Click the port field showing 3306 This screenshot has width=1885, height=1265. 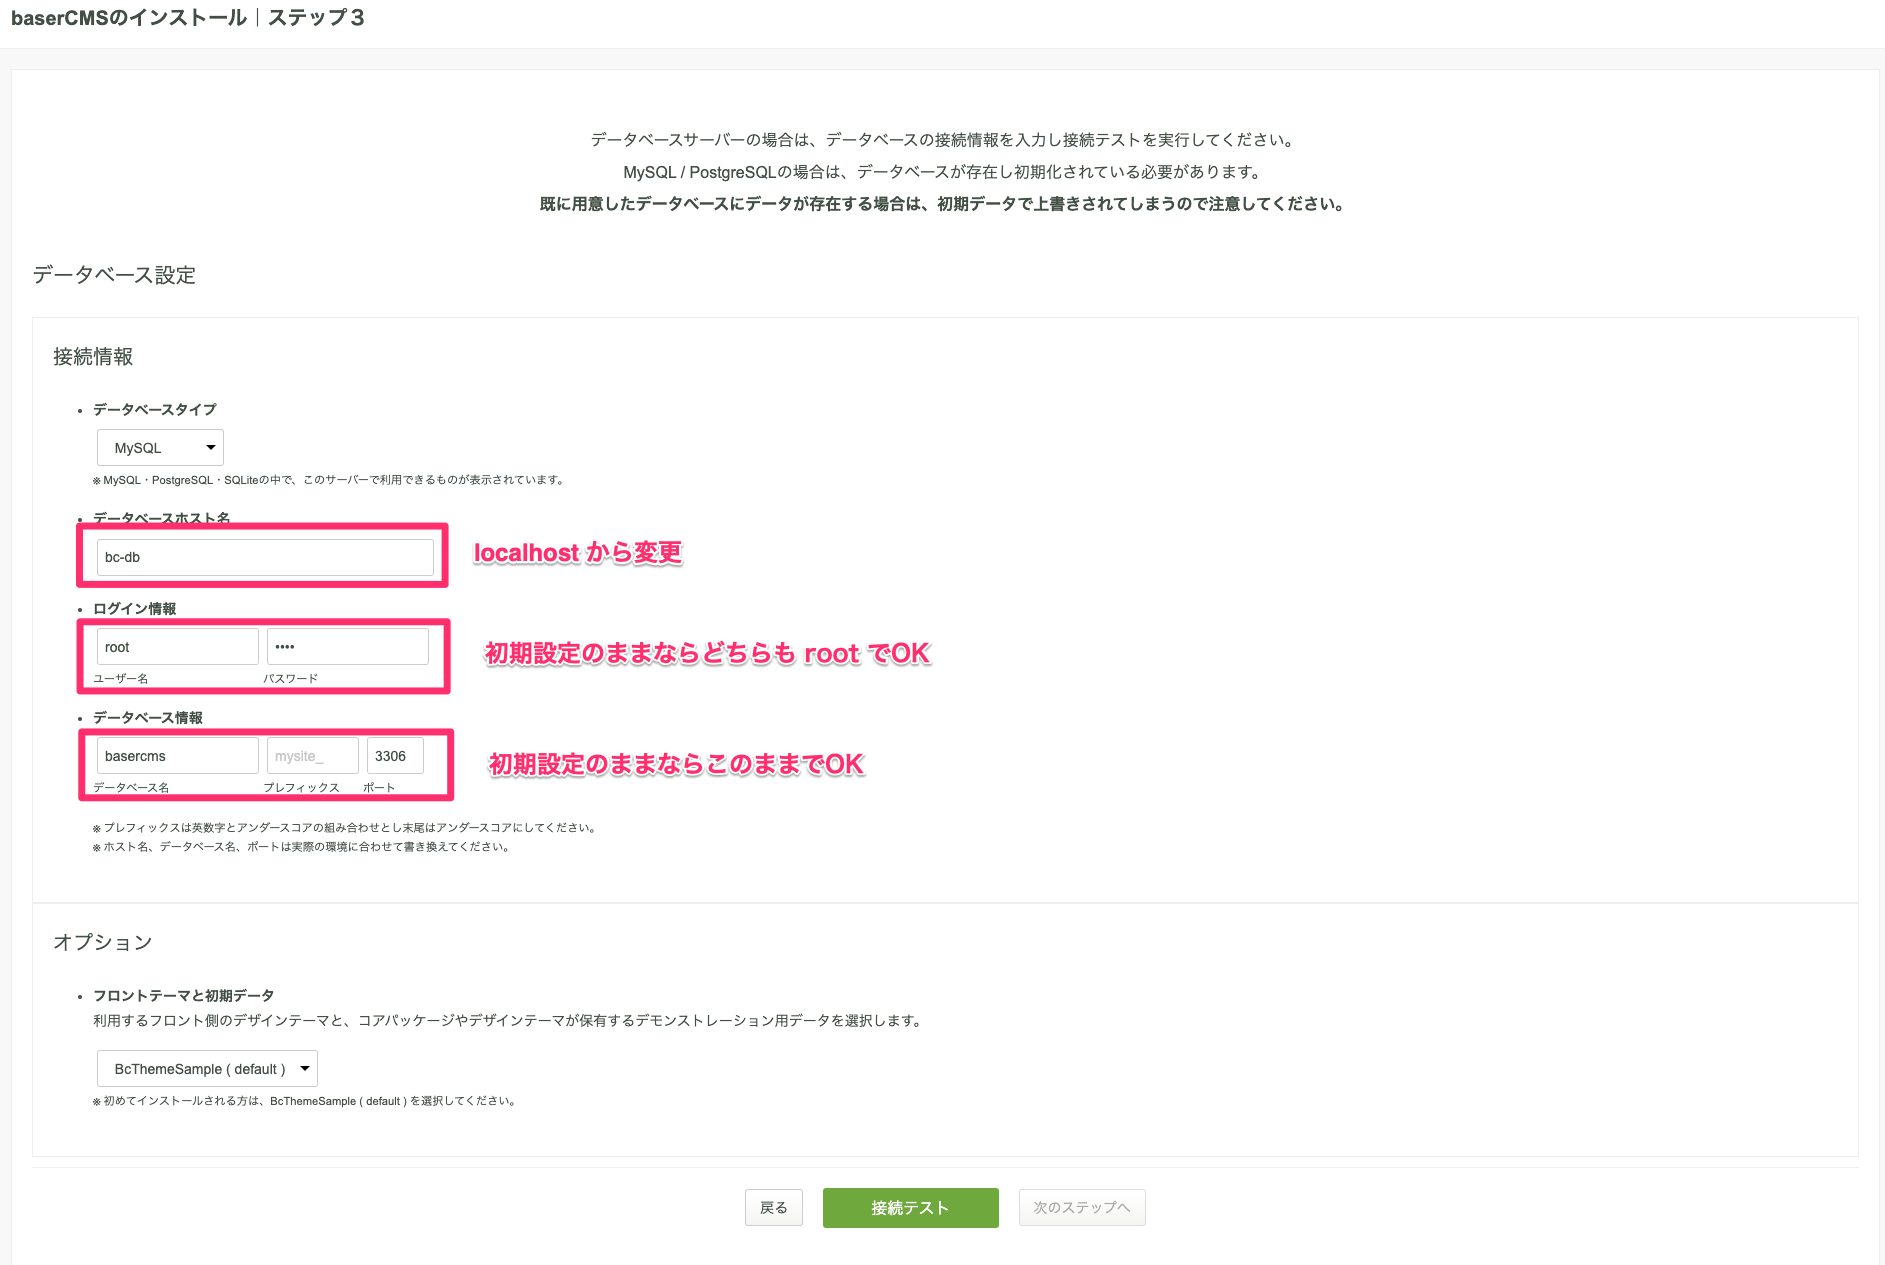(395, 756)
